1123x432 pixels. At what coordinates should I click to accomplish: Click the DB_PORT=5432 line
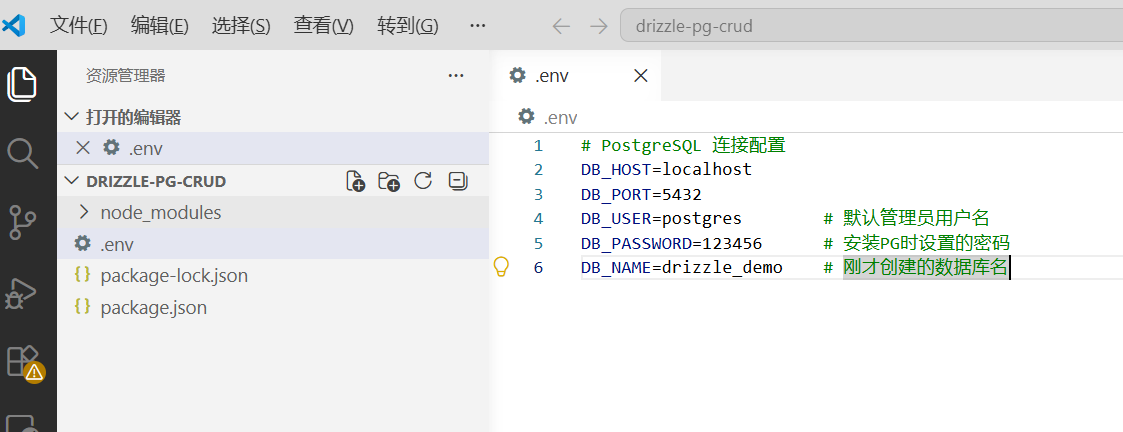click(640, 194)
